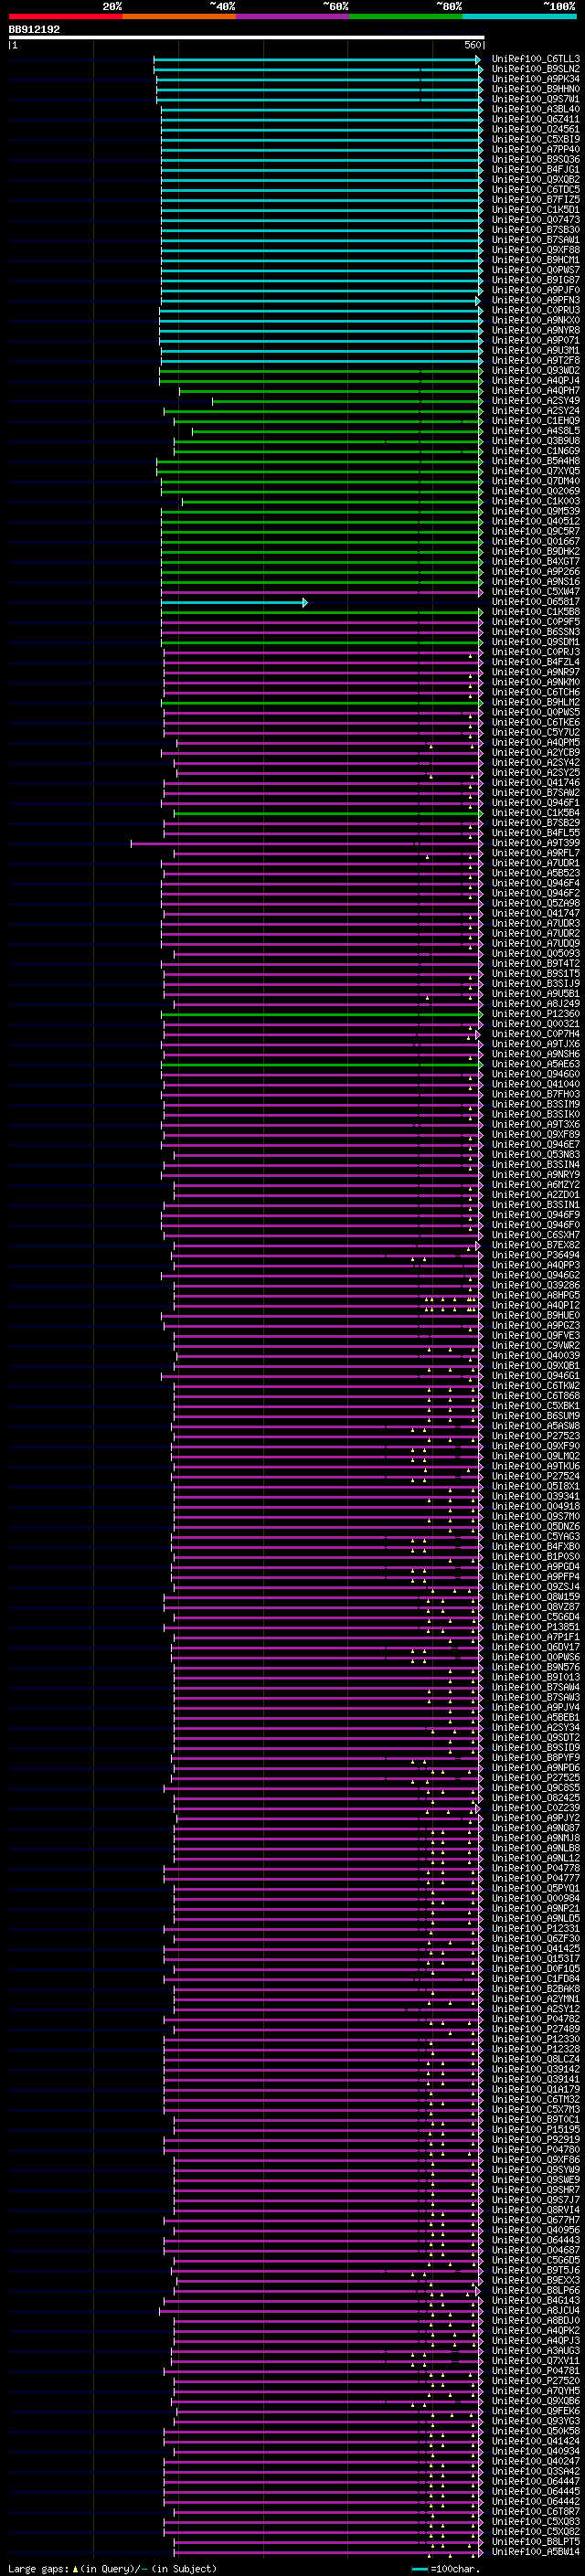Click hit label UniRef100_A8JCU4
585x2576 pixels.
click(x=535, y=2310)
